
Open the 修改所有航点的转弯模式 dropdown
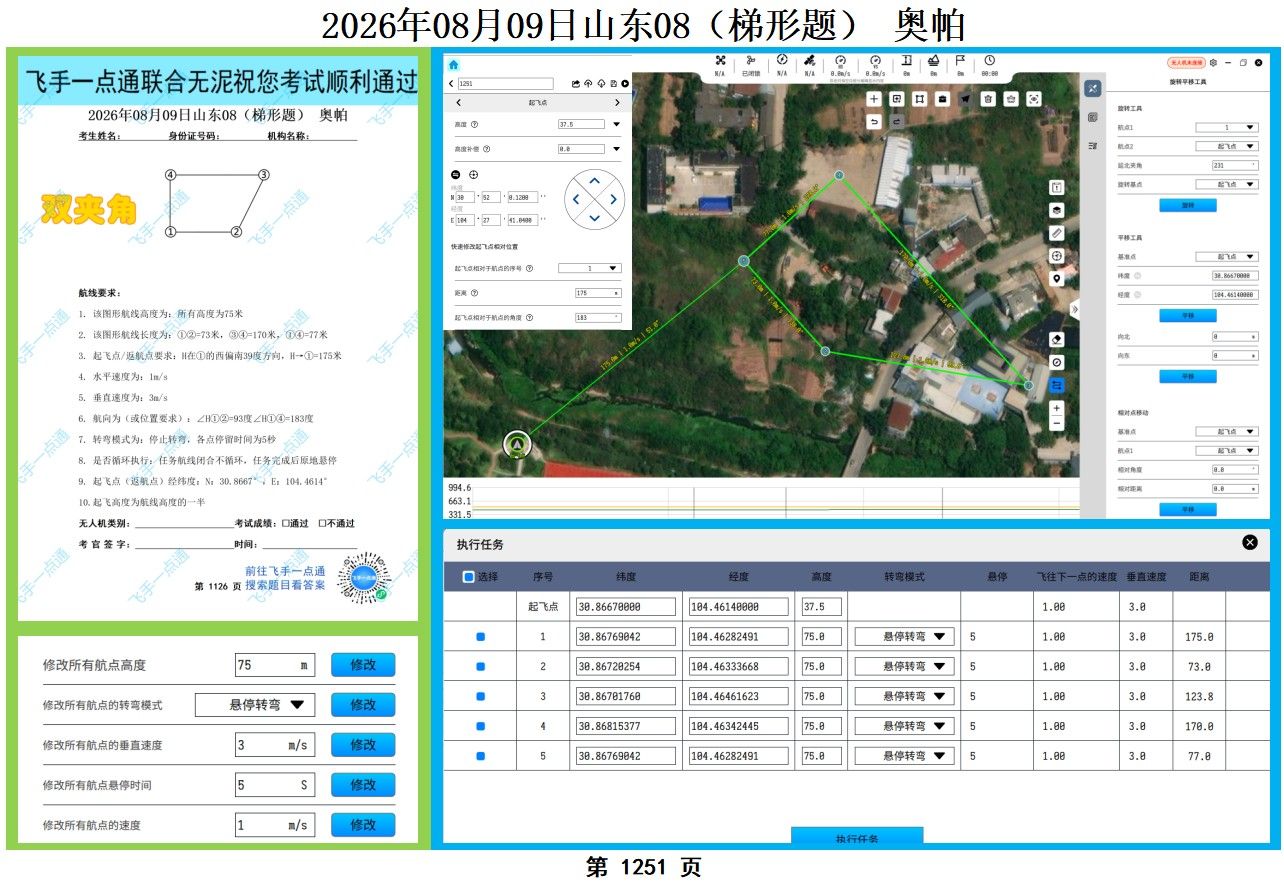click(255, 704)
